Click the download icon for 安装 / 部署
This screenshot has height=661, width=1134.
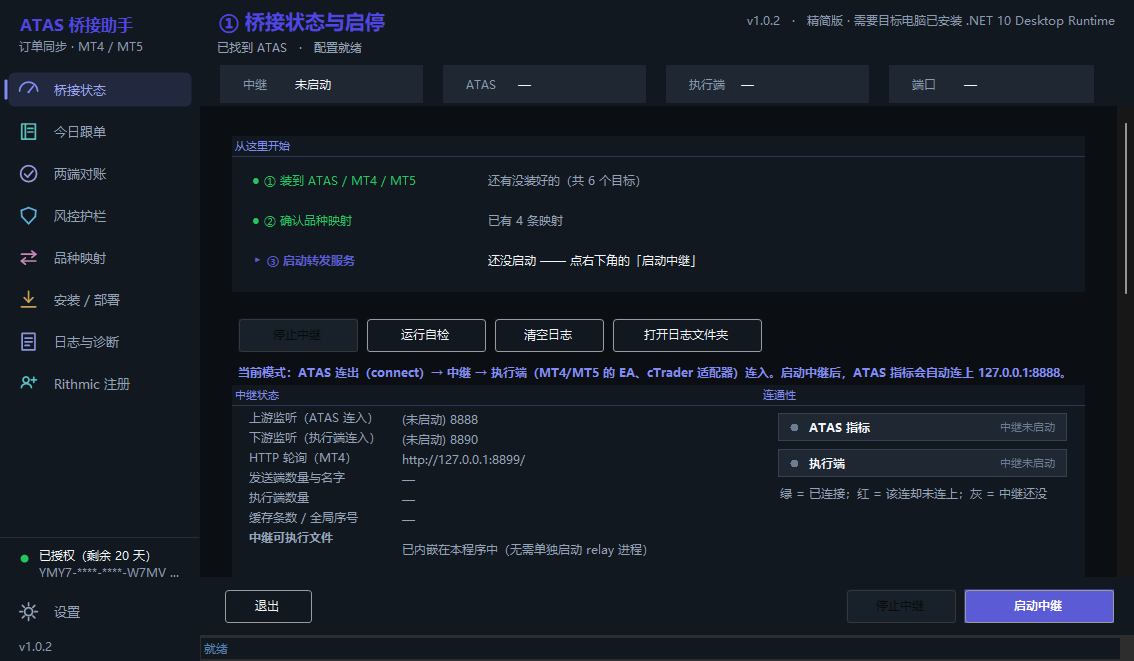[x=28, y=299]
